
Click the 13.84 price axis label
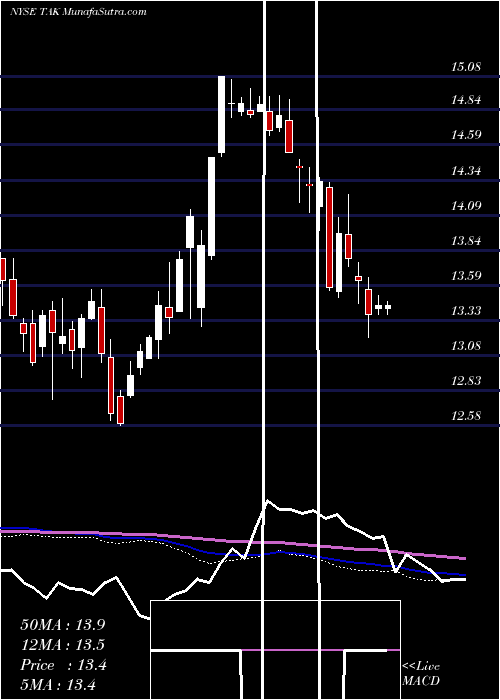[466, 241]
